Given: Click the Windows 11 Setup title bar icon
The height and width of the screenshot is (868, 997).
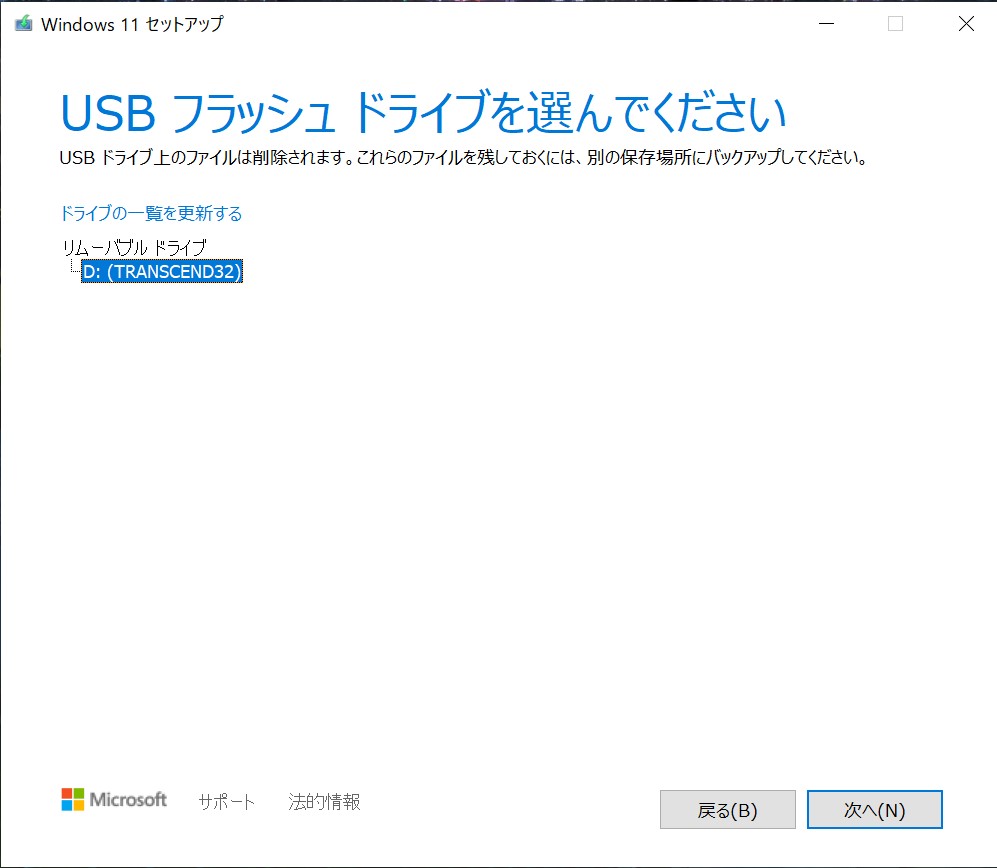Looking at the screenshot, I should (x=24, y=24).
